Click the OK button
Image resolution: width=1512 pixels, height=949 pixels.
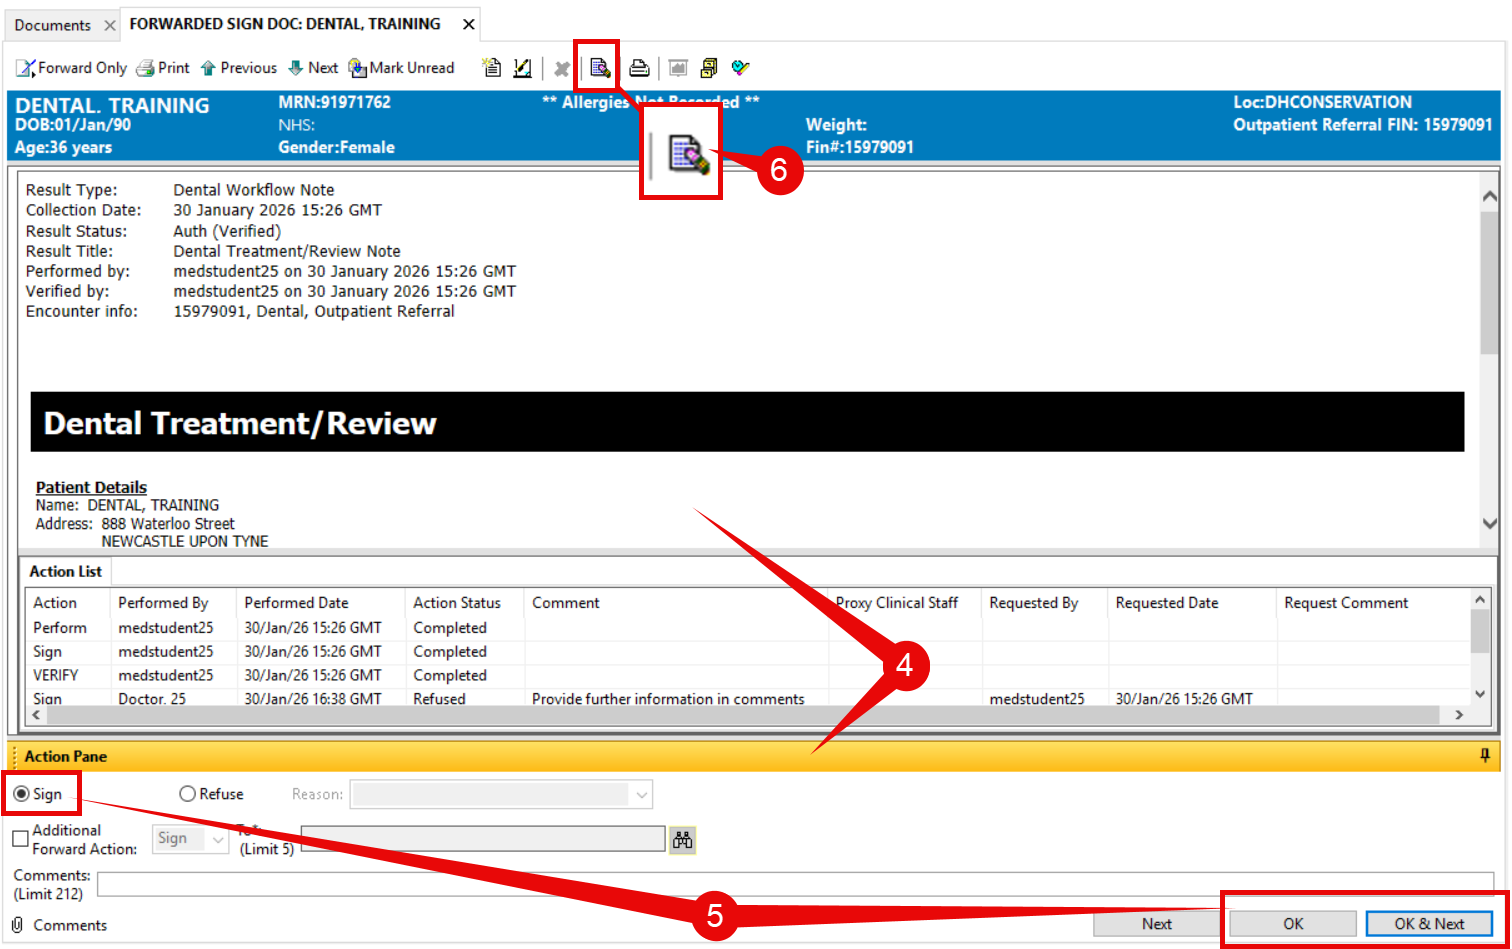pos(1292,924)
